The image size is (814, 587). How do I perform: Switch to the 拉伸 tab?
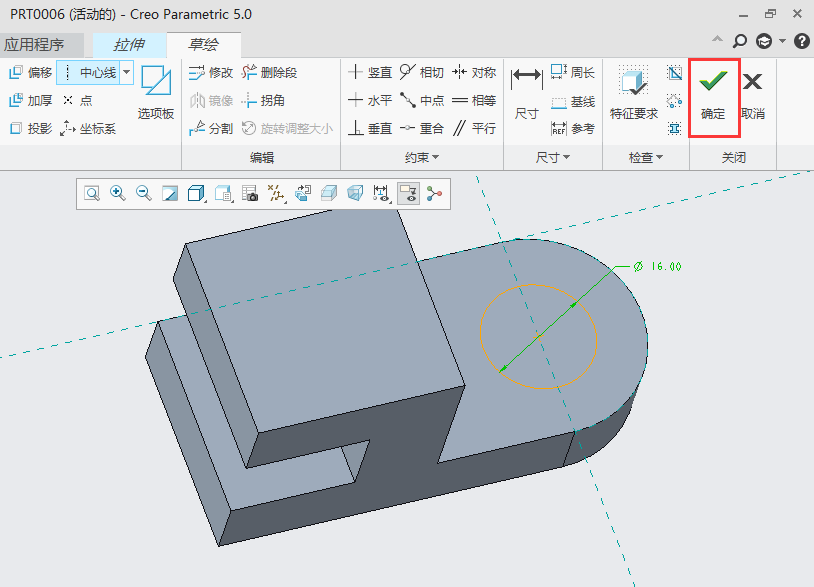[128, 45]
